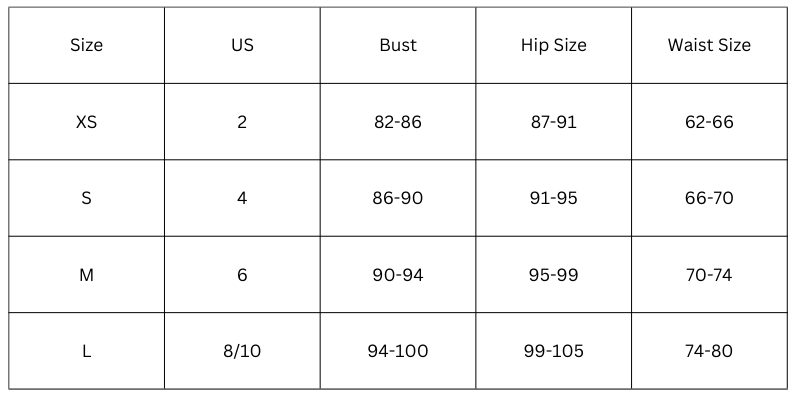Click hip range 91-95
Image resolution: width=800 pixels, height=400 pixels.
[x=554, y=198]
